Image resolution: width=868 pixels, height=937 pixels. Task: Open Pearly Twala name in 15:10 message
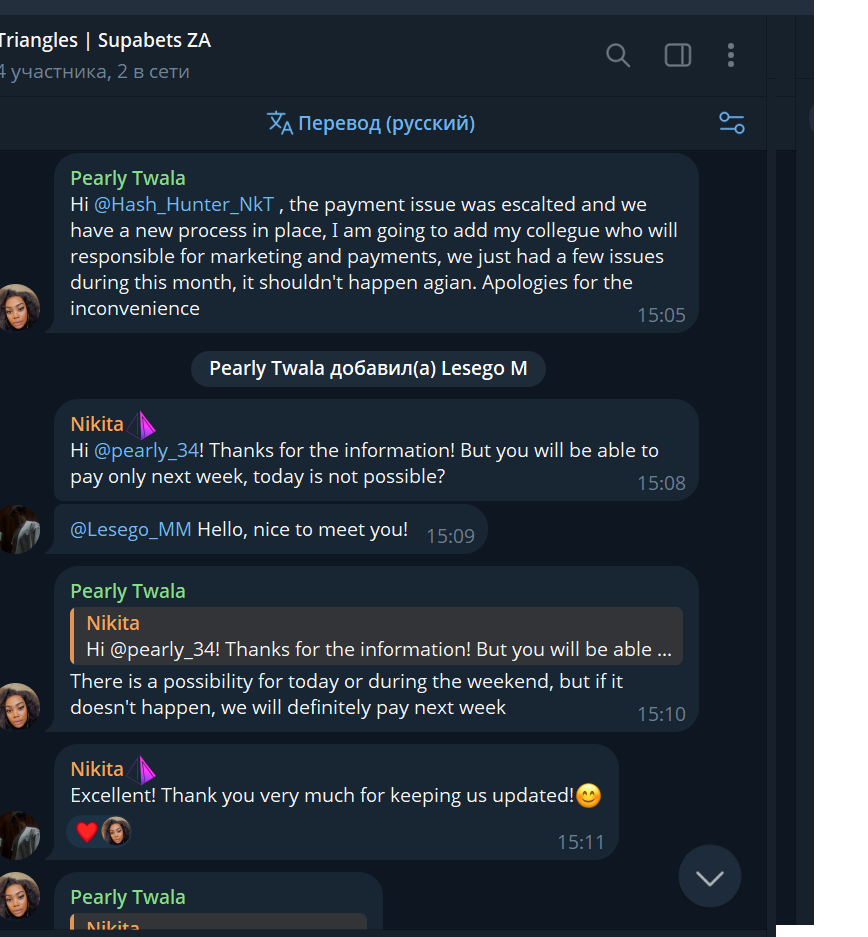(x=128, y=591)
